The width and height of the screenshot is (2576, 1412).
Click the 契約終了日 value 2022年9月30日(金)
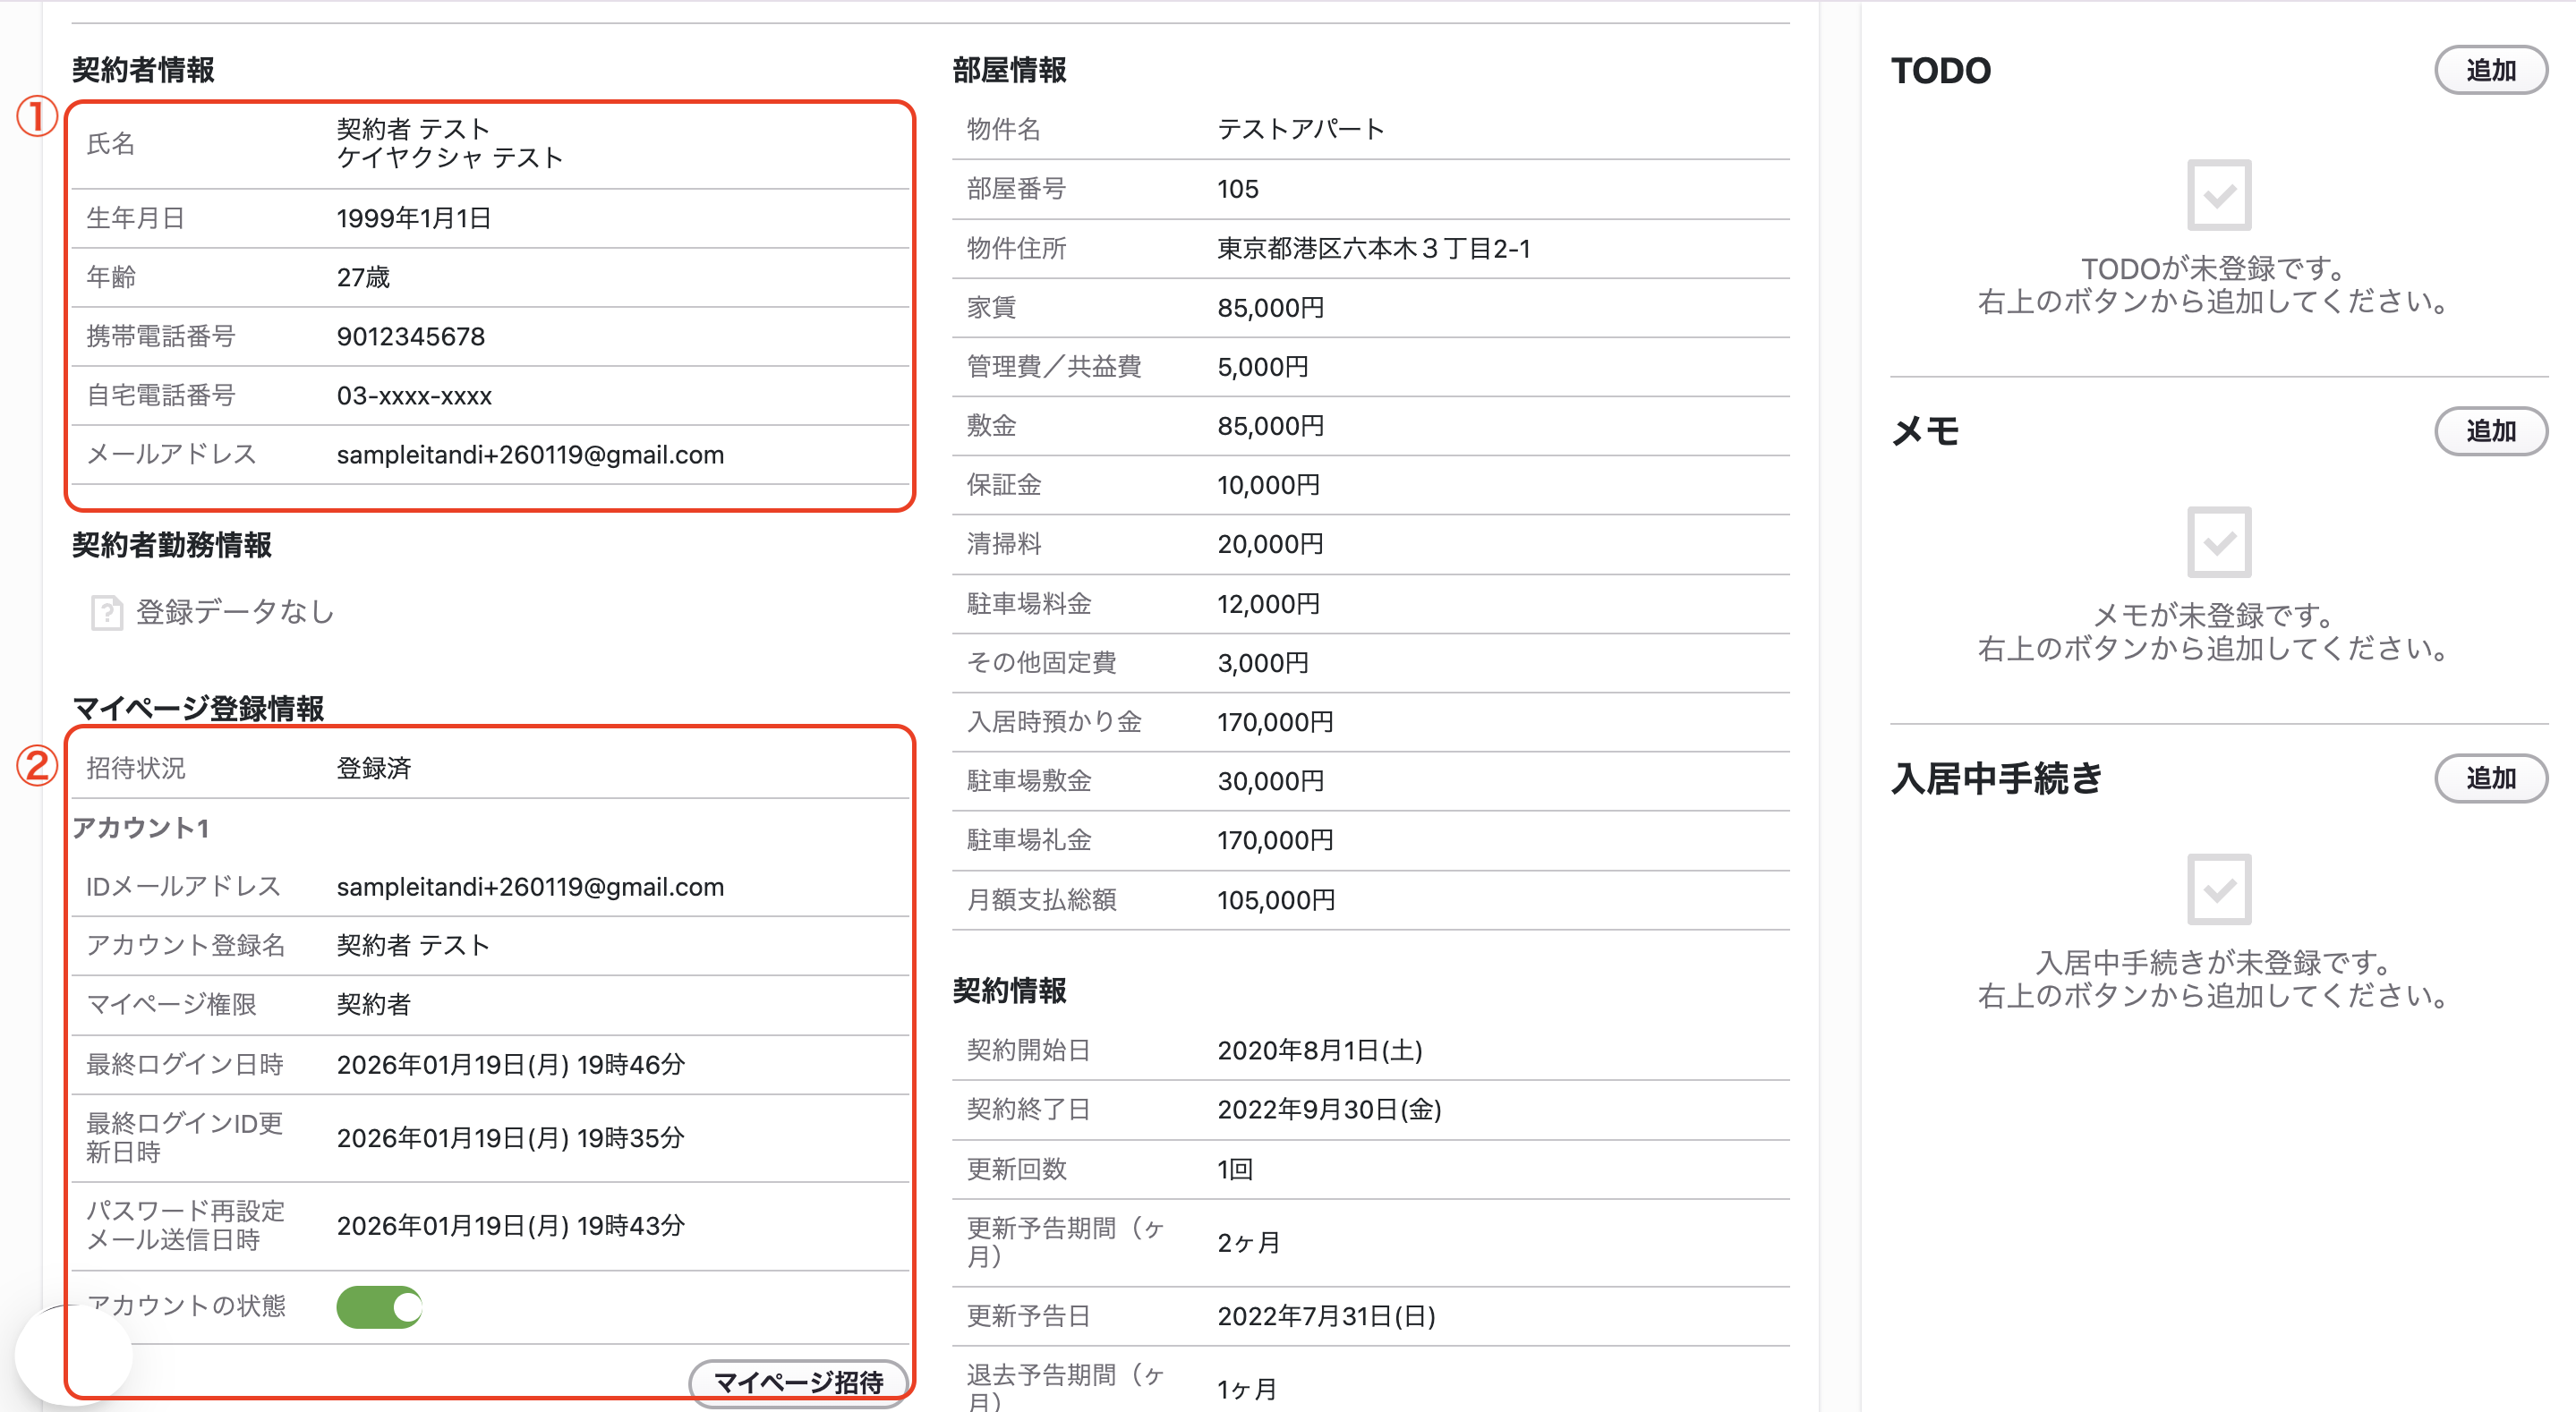point(1330,1109)
